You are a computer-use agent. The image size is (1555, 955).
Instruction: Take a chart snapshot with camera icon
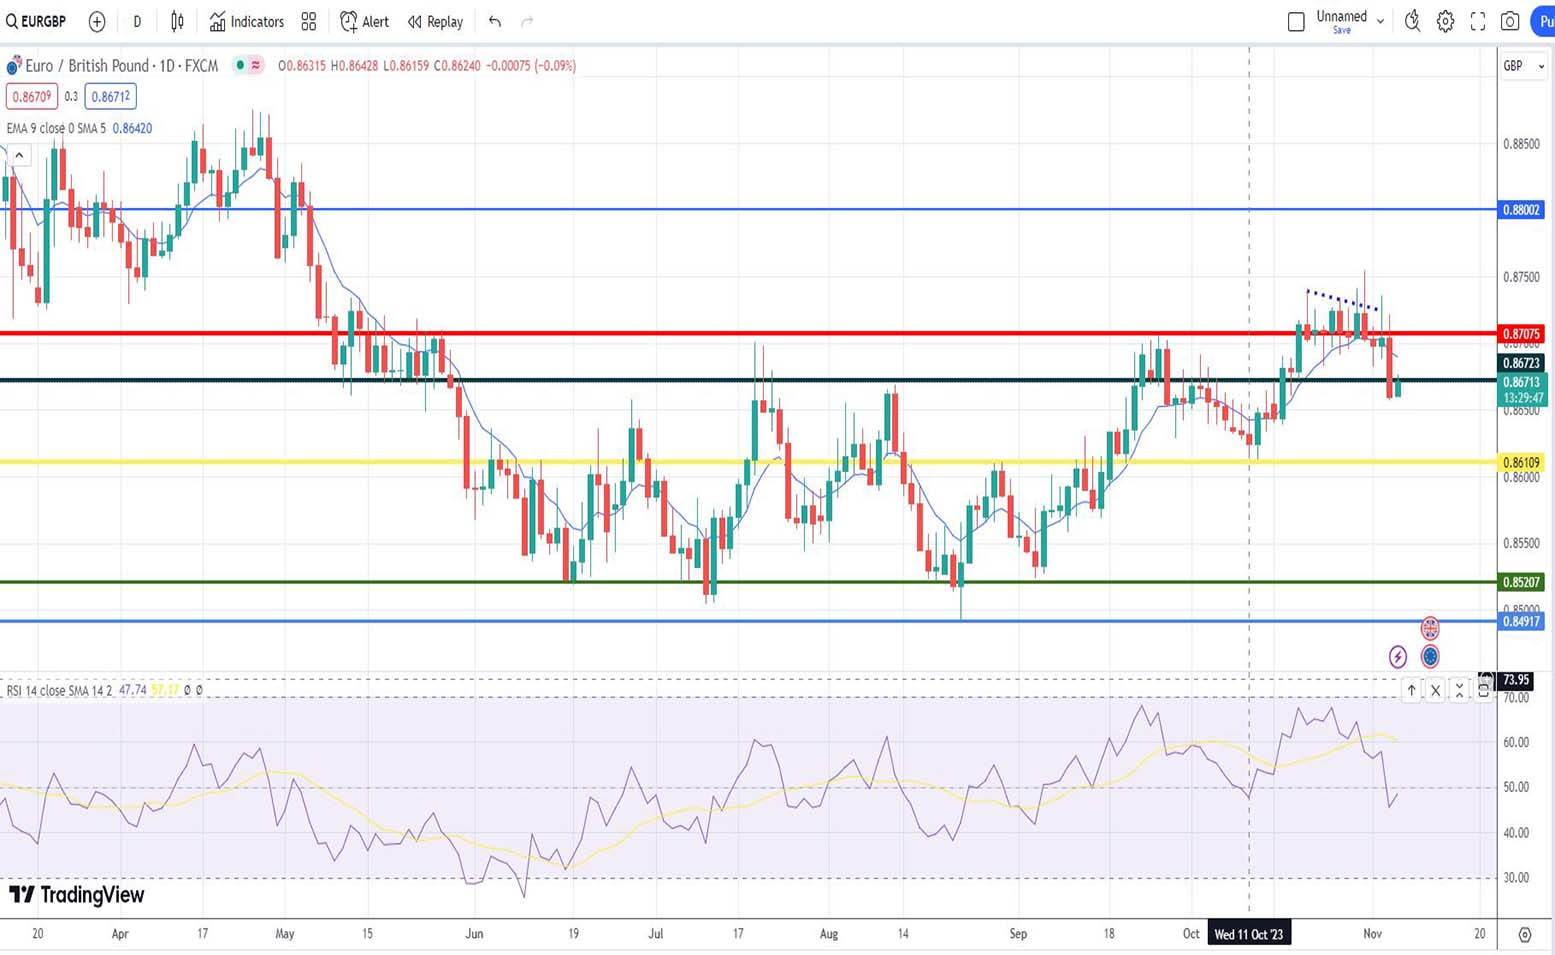tap(1510, 21)
